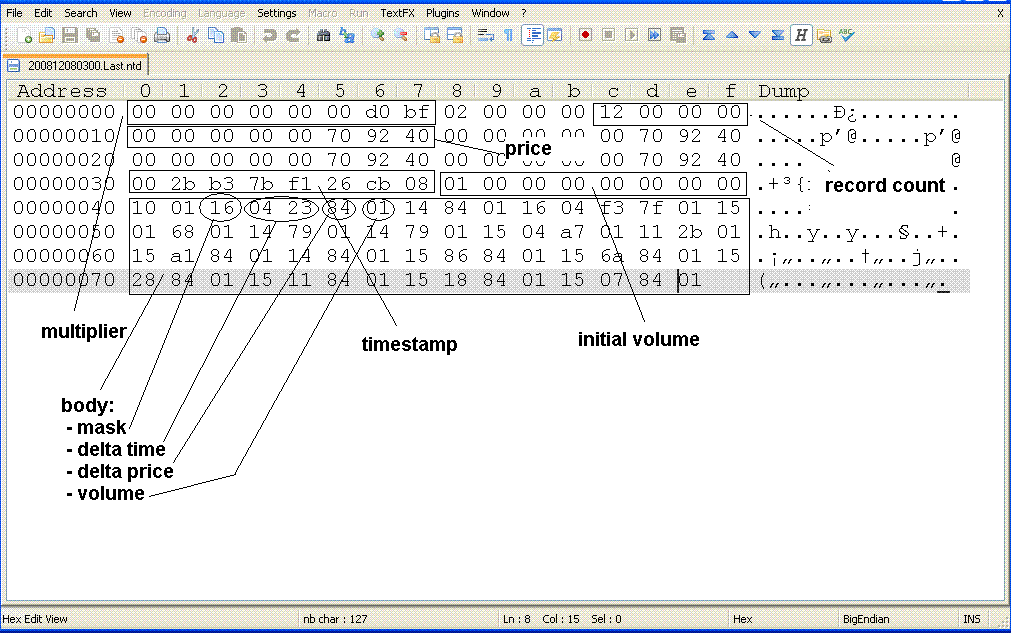This screenshot has width=1011, height=633.
Task: Toggle show all characters pilcrow icon
Action: click(x=508, y=35)
